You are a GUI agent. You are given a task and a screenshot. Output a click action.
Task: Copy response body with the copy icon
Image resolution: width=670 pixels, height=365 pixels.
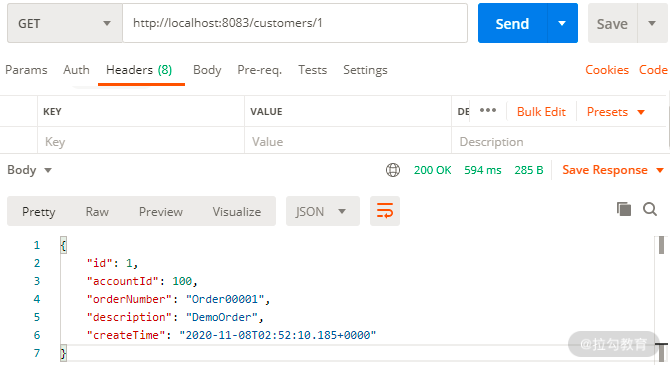(x=624, y=209)
